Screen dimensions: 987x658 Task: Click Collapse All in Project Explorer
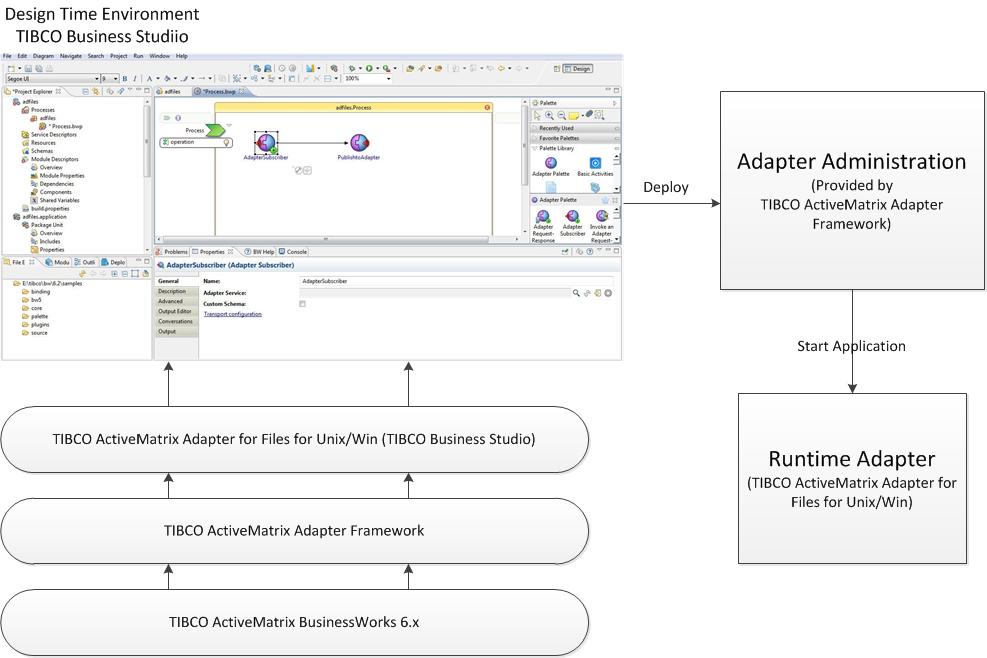pyautogui.click(x=86, y=92)
